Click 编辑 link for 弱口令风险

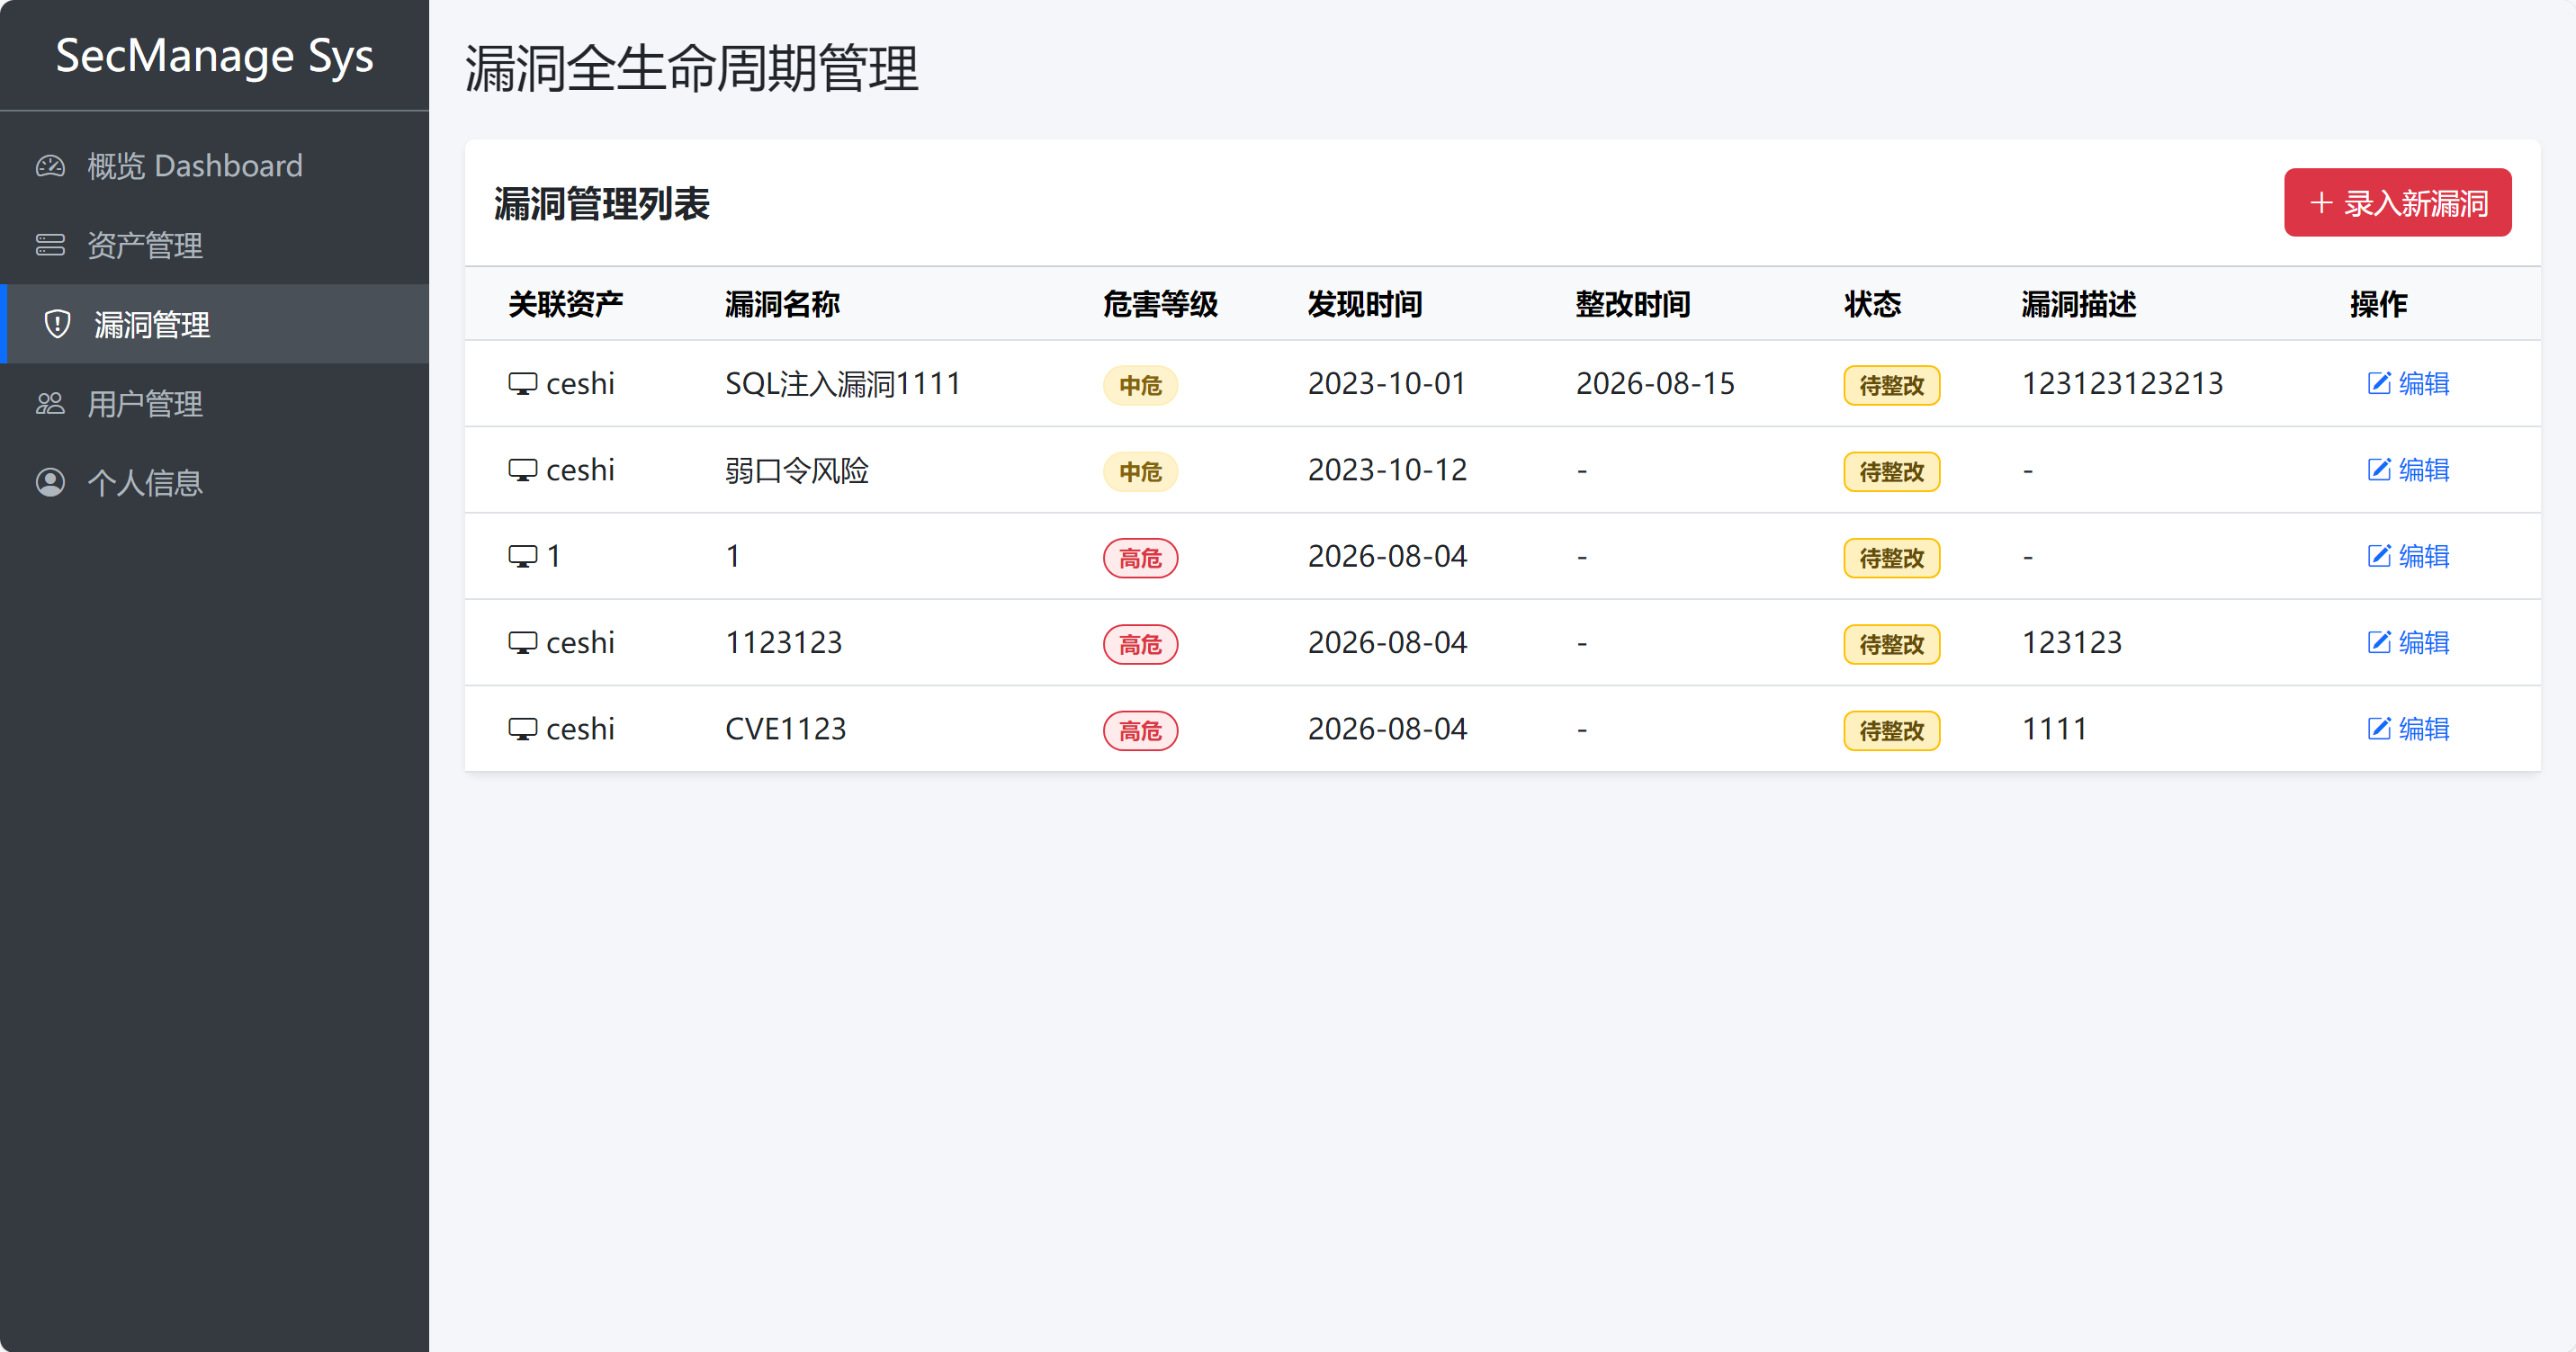(2408, 469)
